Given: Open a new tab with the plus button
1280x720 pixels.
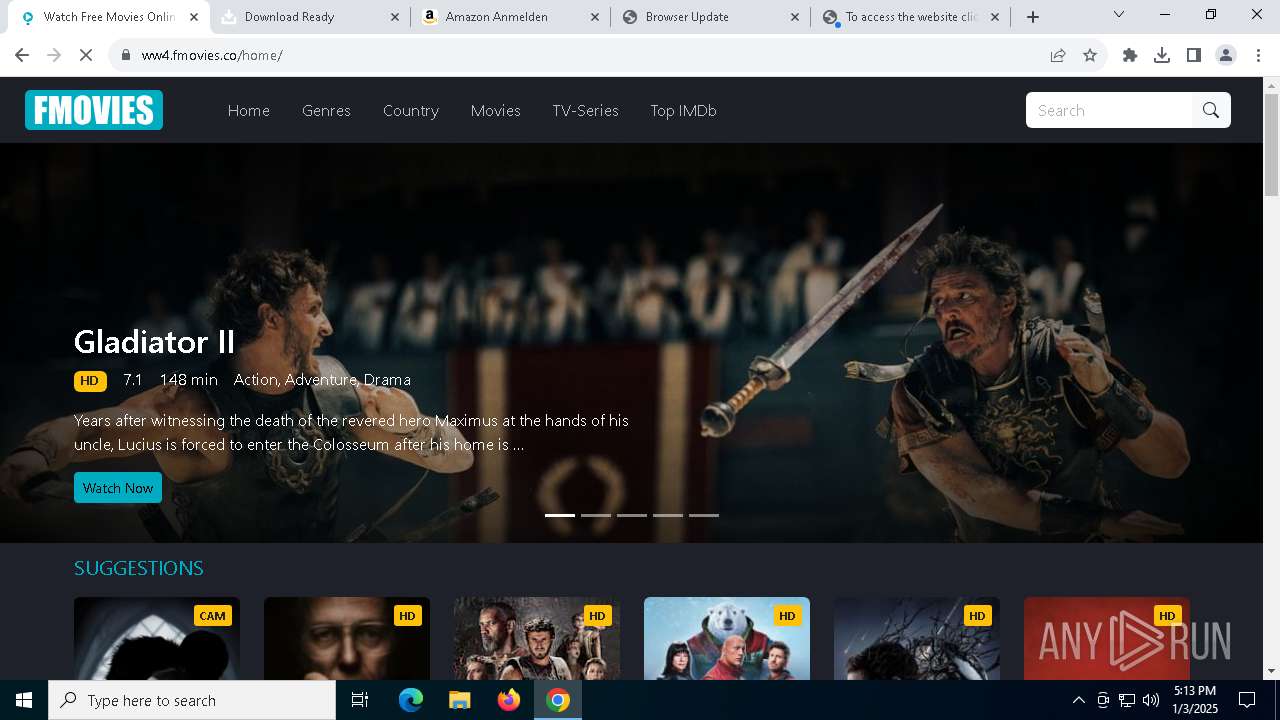Looking at the screenshot, I should (1033, 17).
